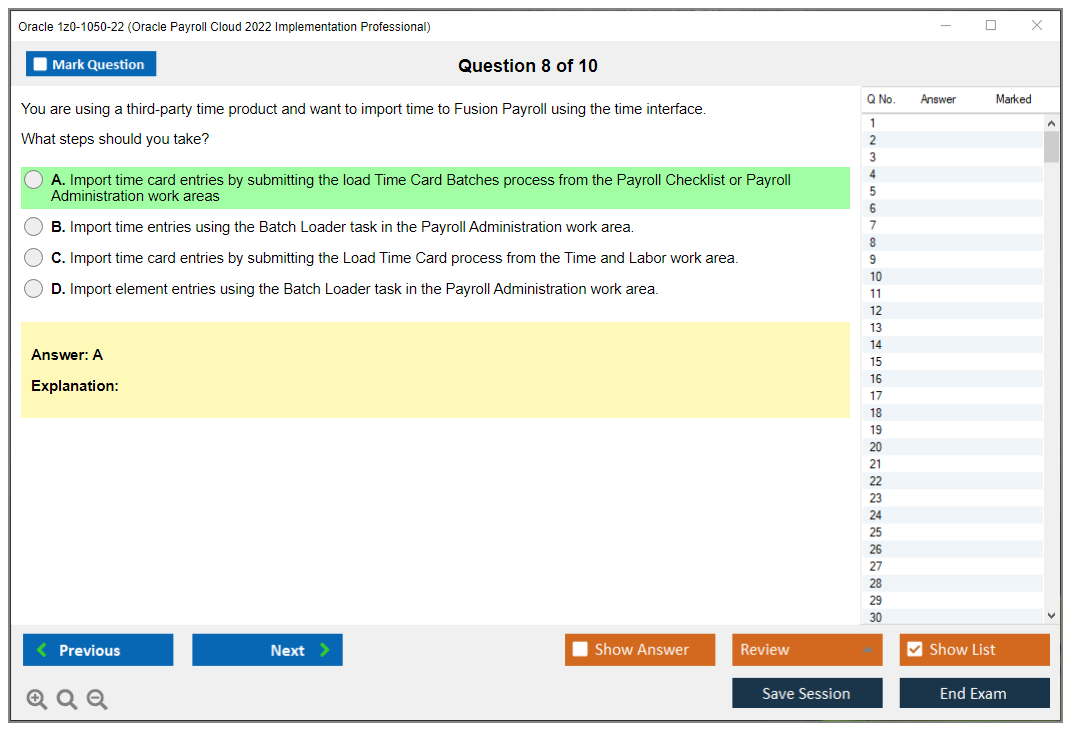Disable the Show List checkbox
1075x735 pixels.
tap(913, 649)
